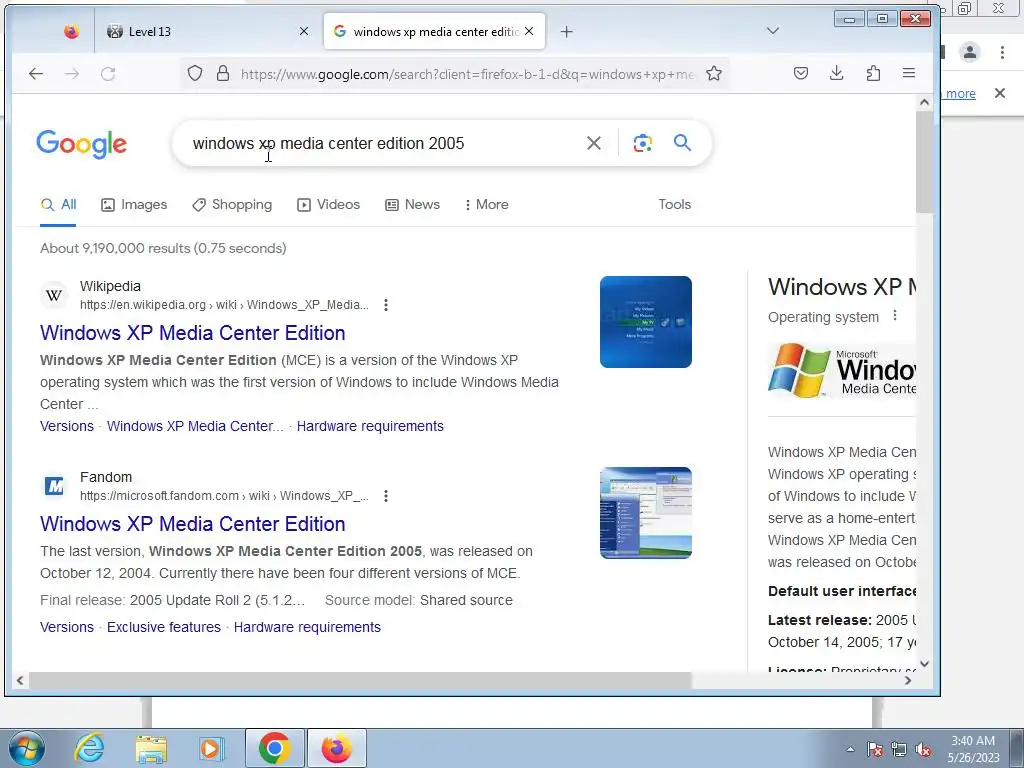Reload the page with the refresh icon
The image size is (1024, 768).
point(108,74)
